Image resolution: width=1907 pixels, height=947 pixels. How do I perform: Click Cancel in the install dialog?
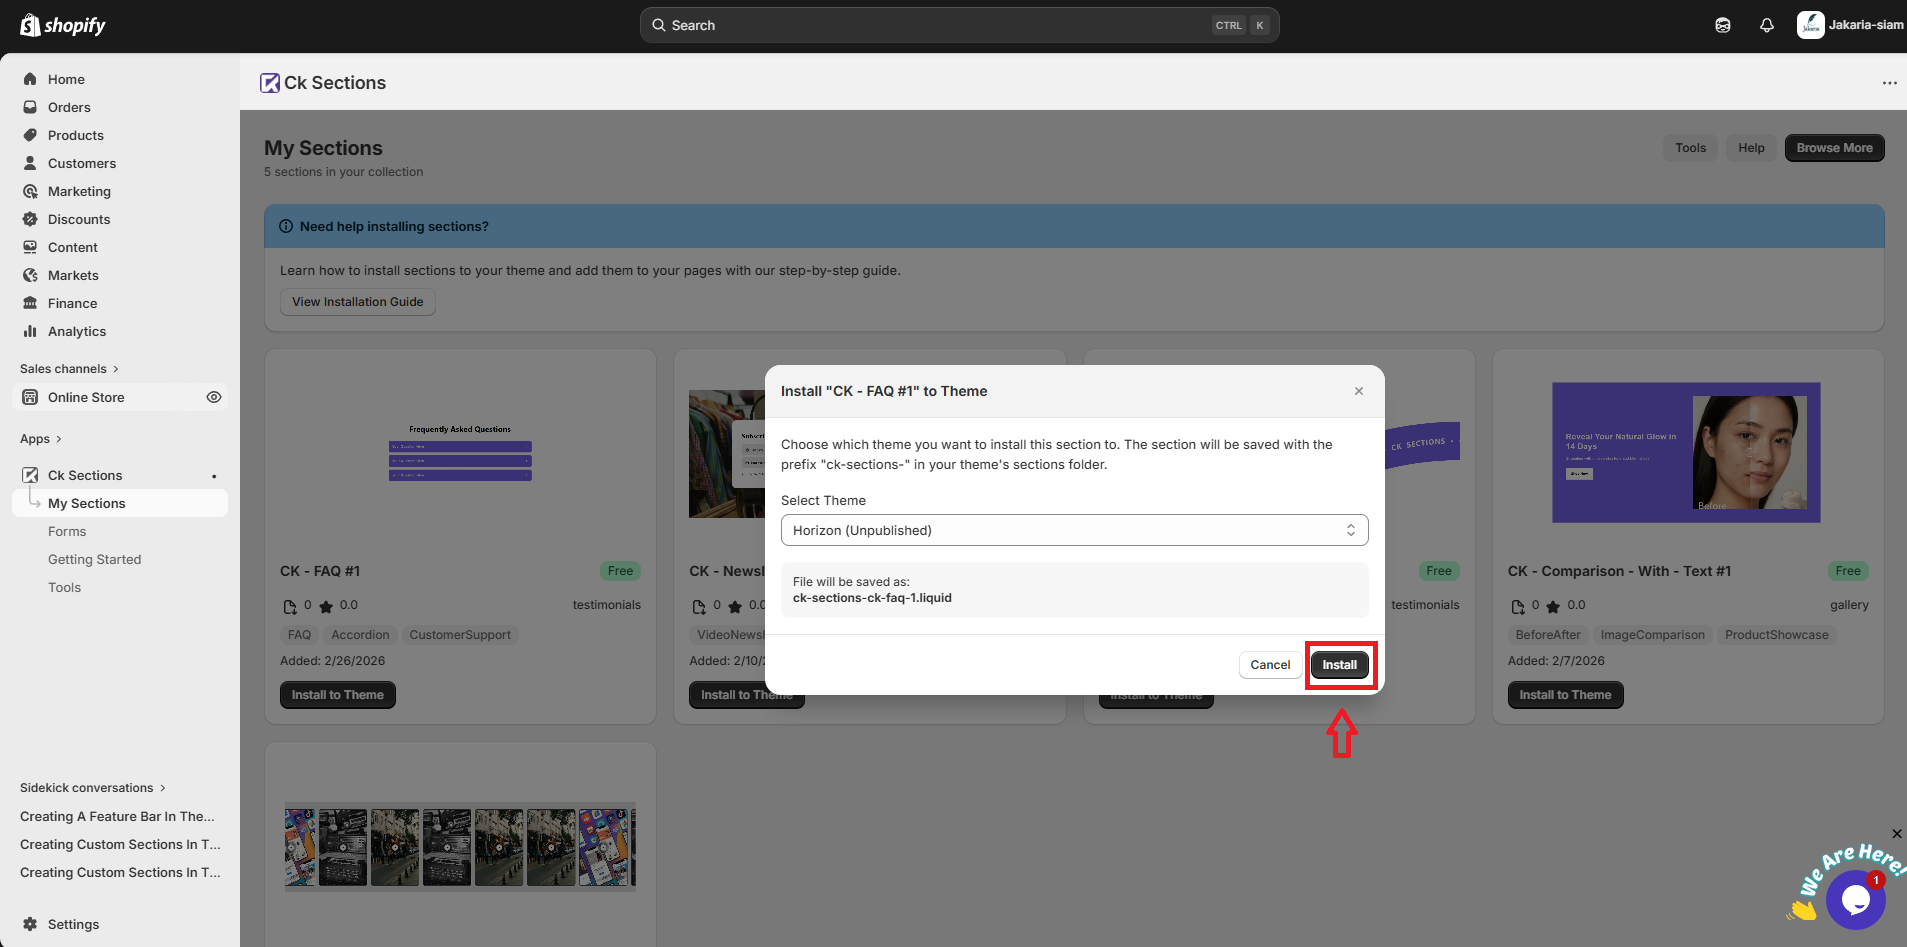[x=1270, y=665]
